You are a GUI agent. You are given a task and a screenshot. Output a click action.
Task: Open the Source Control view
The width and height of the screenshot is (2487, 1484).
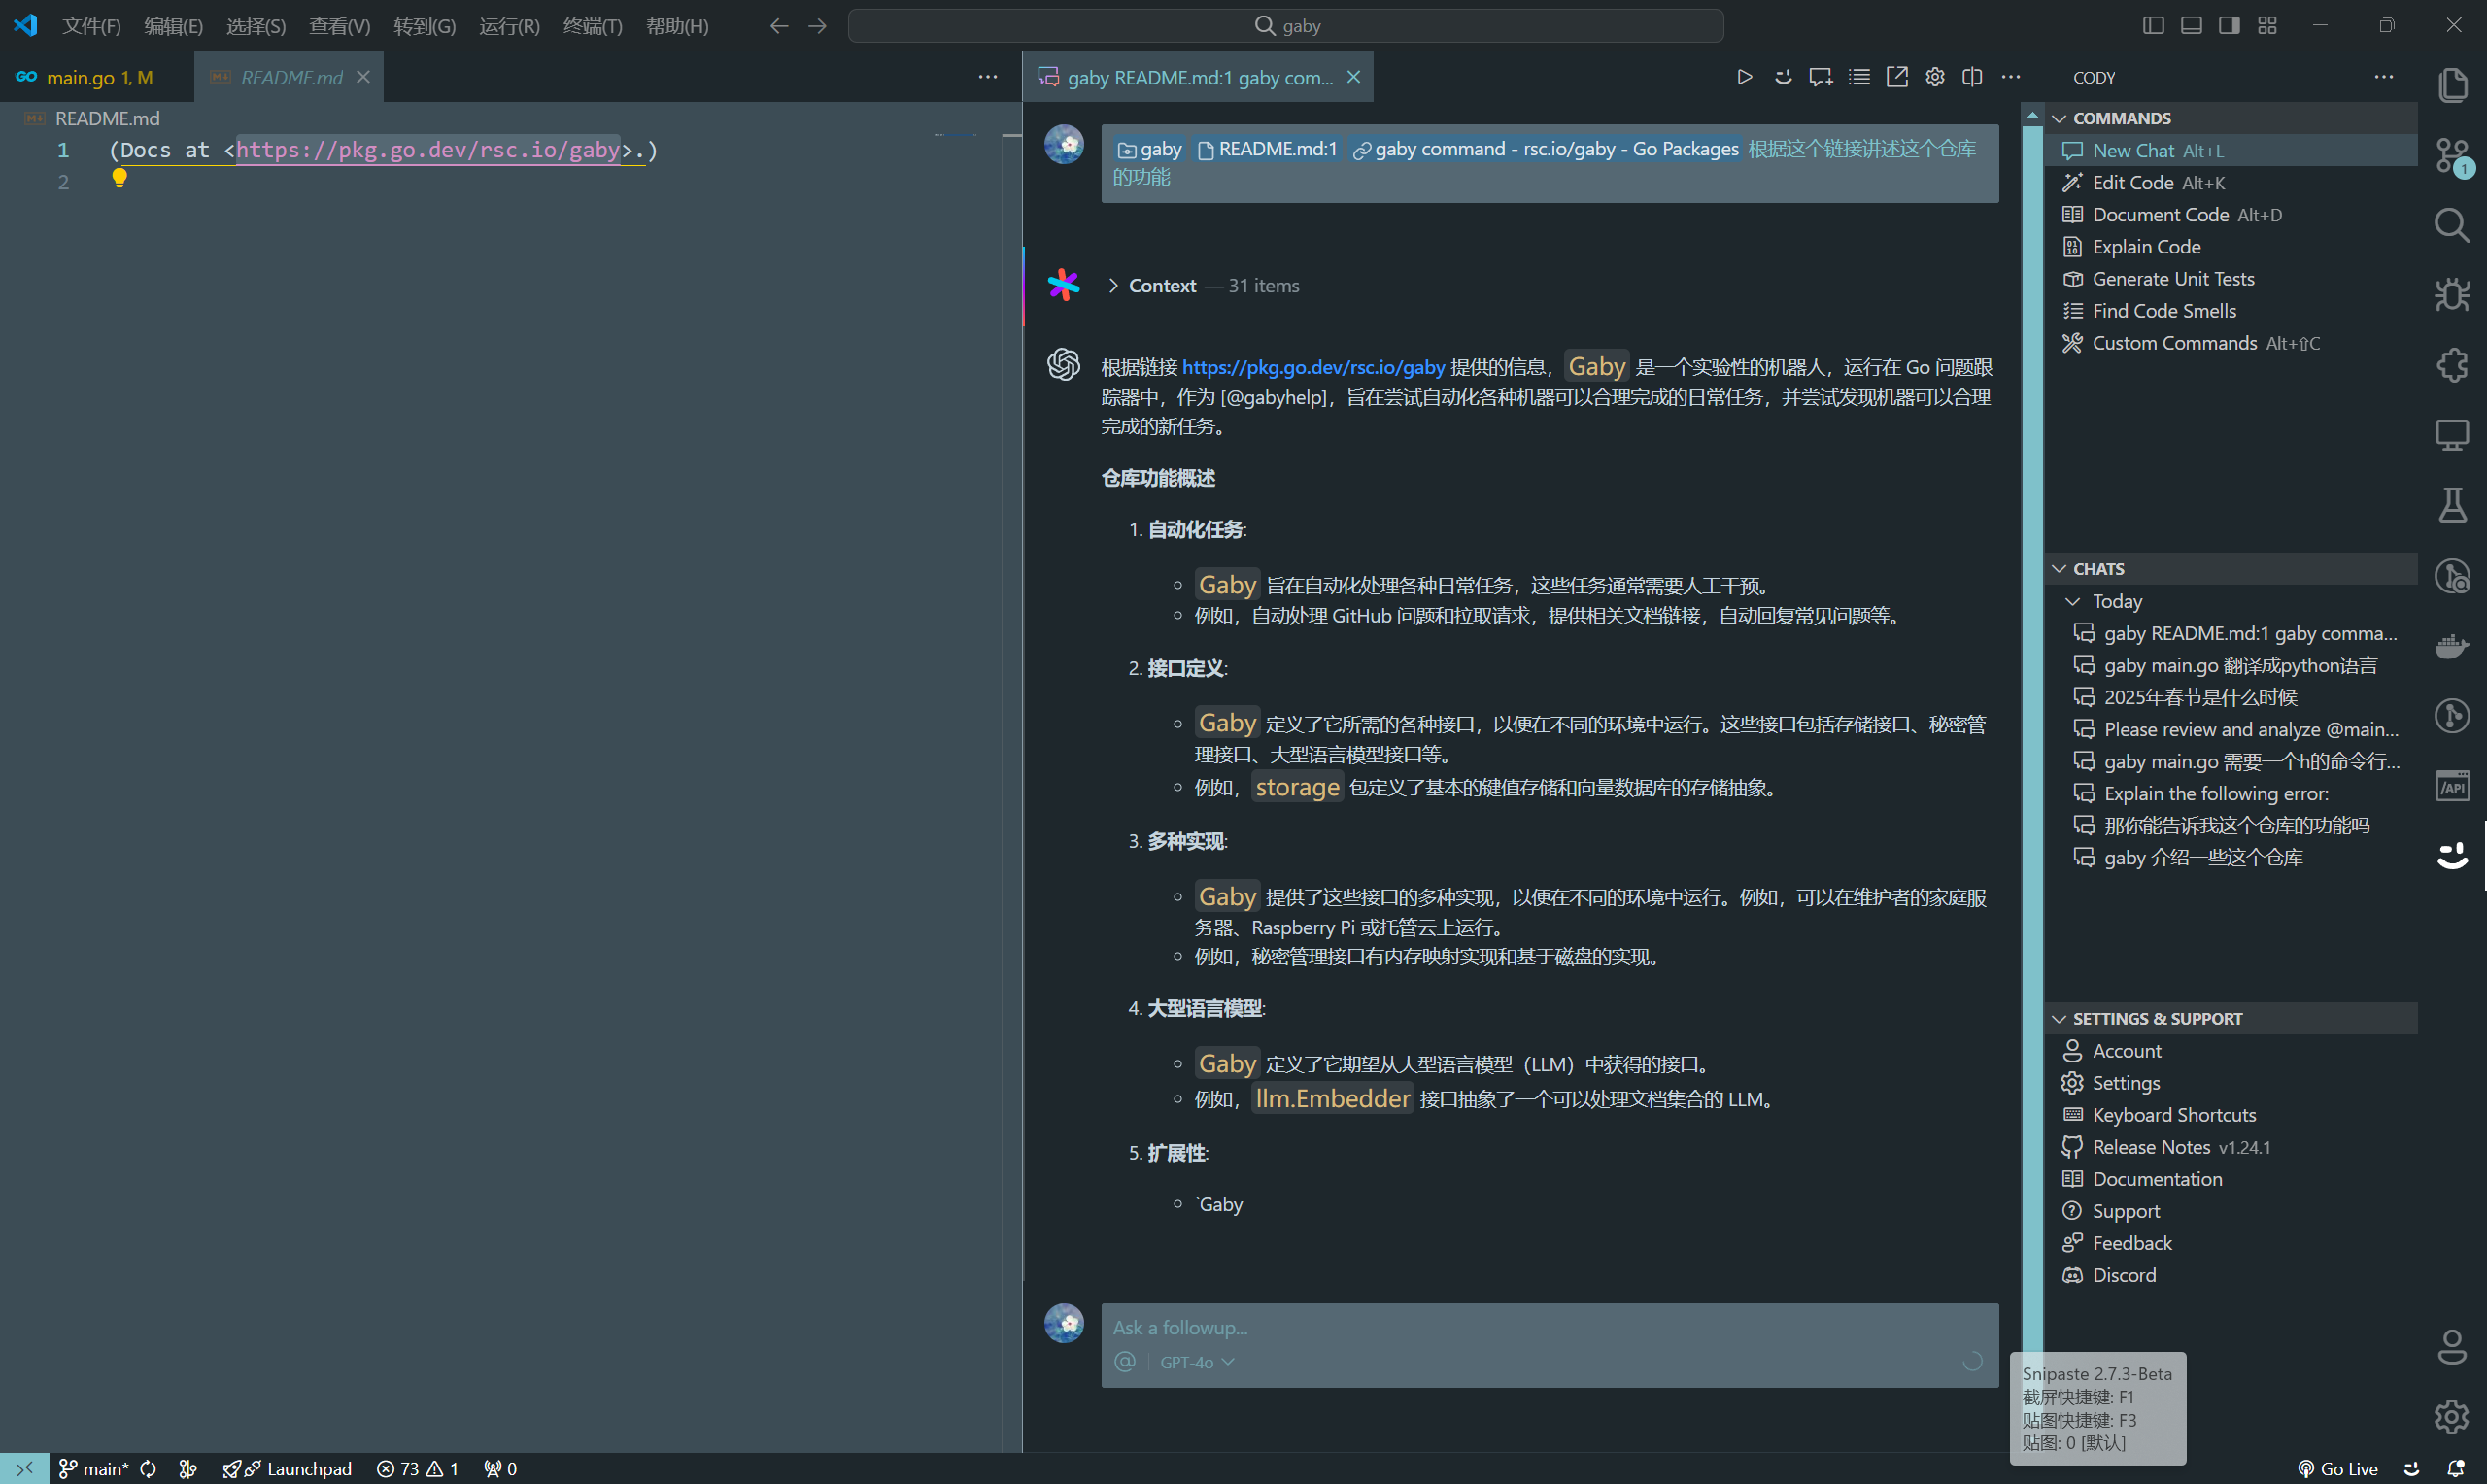click(x=2452, y=156)
